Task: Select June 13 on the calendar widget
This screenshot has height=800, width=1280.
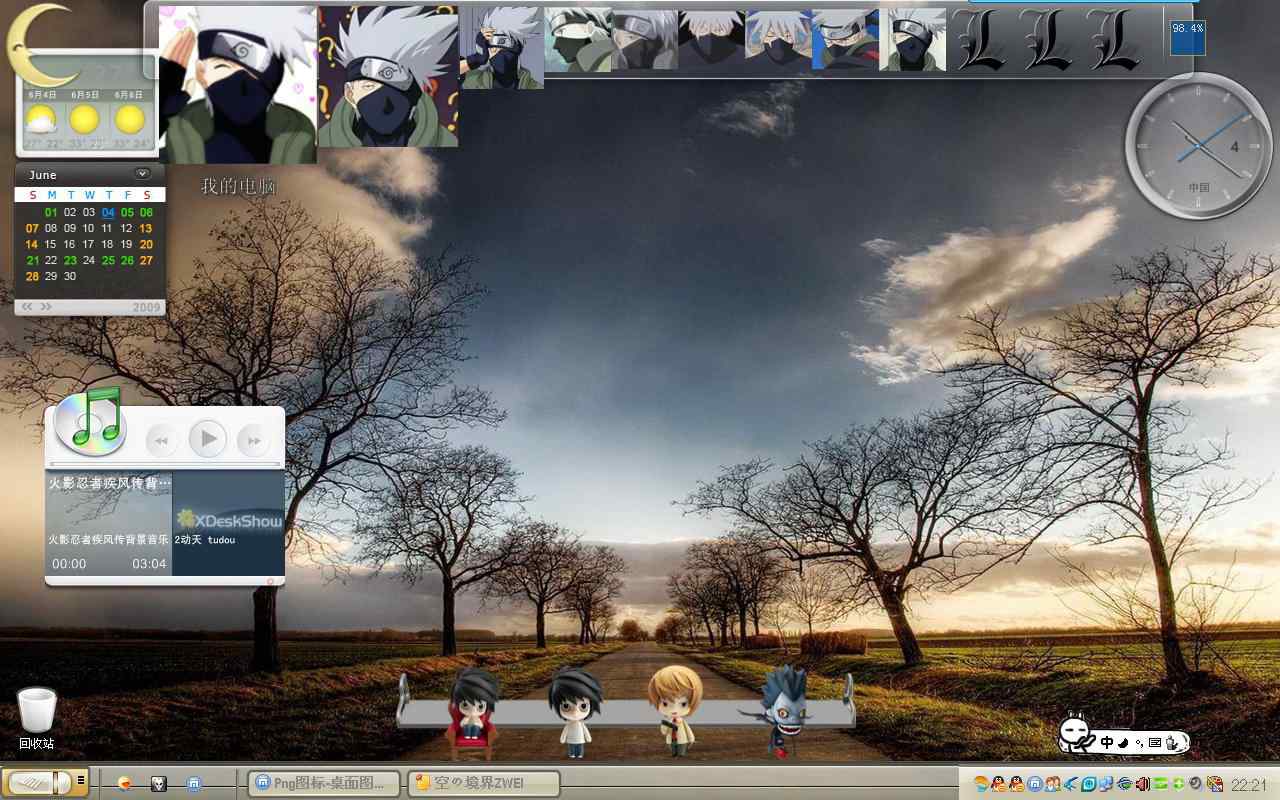Action: (146, 228)
